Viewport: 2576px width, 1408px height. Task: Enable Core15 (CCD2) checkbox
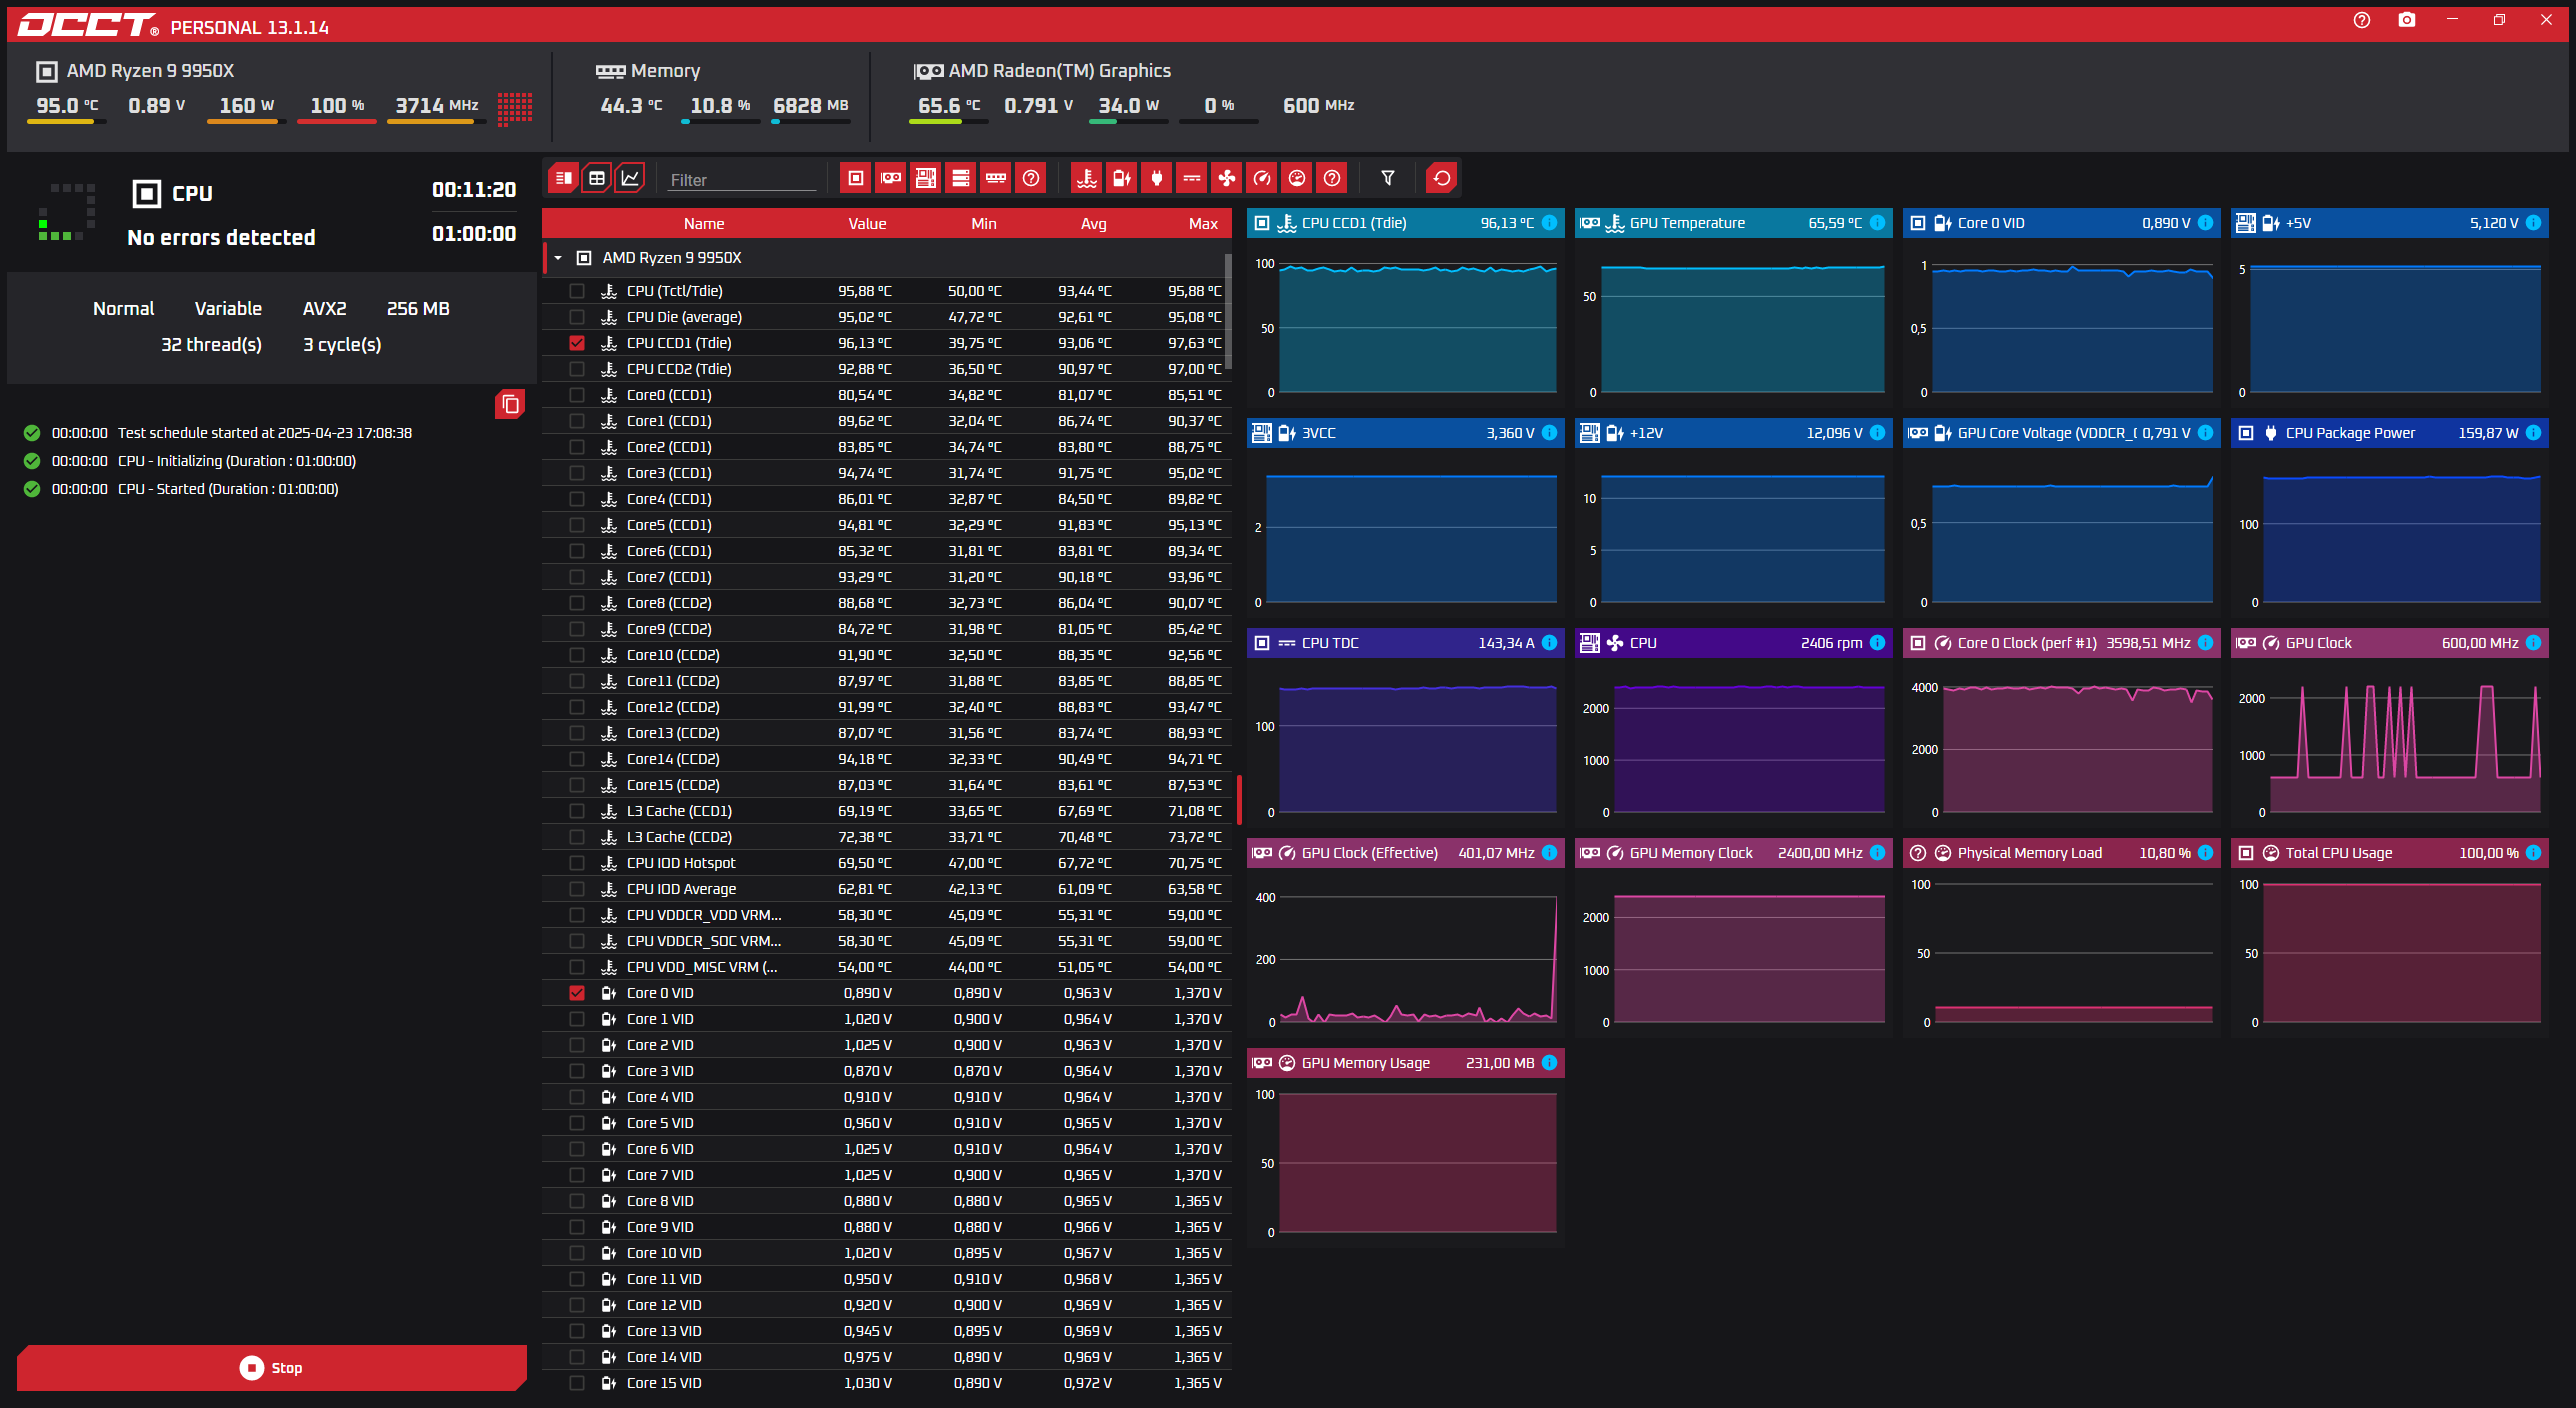point(577,785)
